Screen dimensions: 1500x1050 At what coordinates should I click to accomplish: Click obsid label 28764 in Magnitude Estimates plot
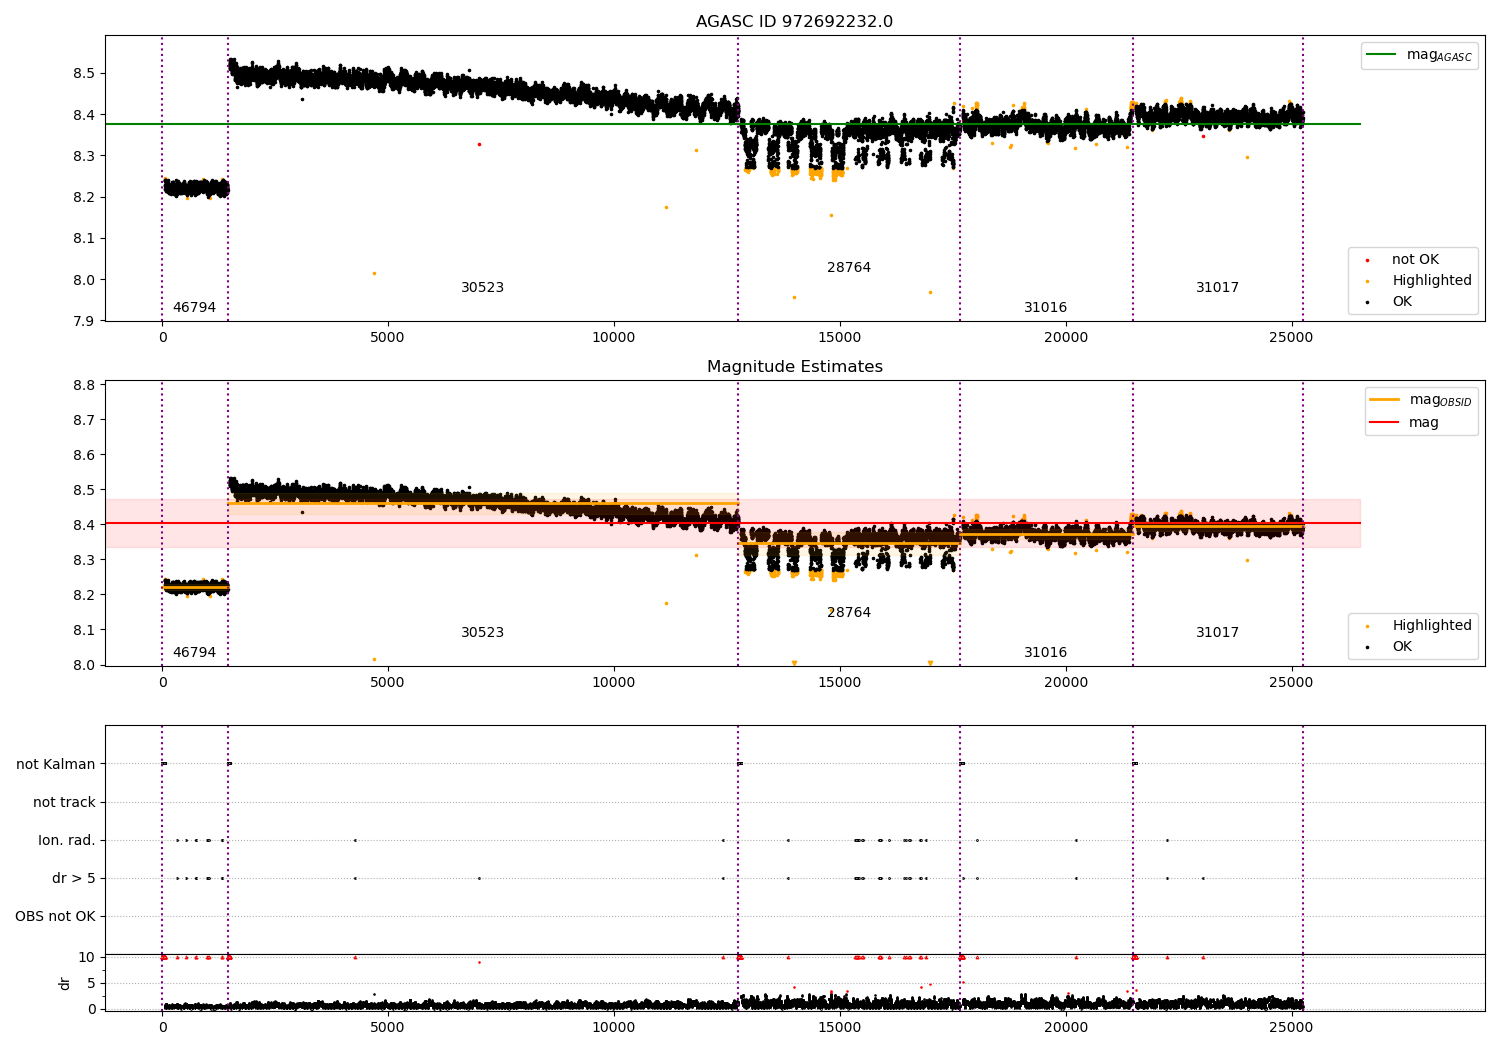tap(849, 613)
